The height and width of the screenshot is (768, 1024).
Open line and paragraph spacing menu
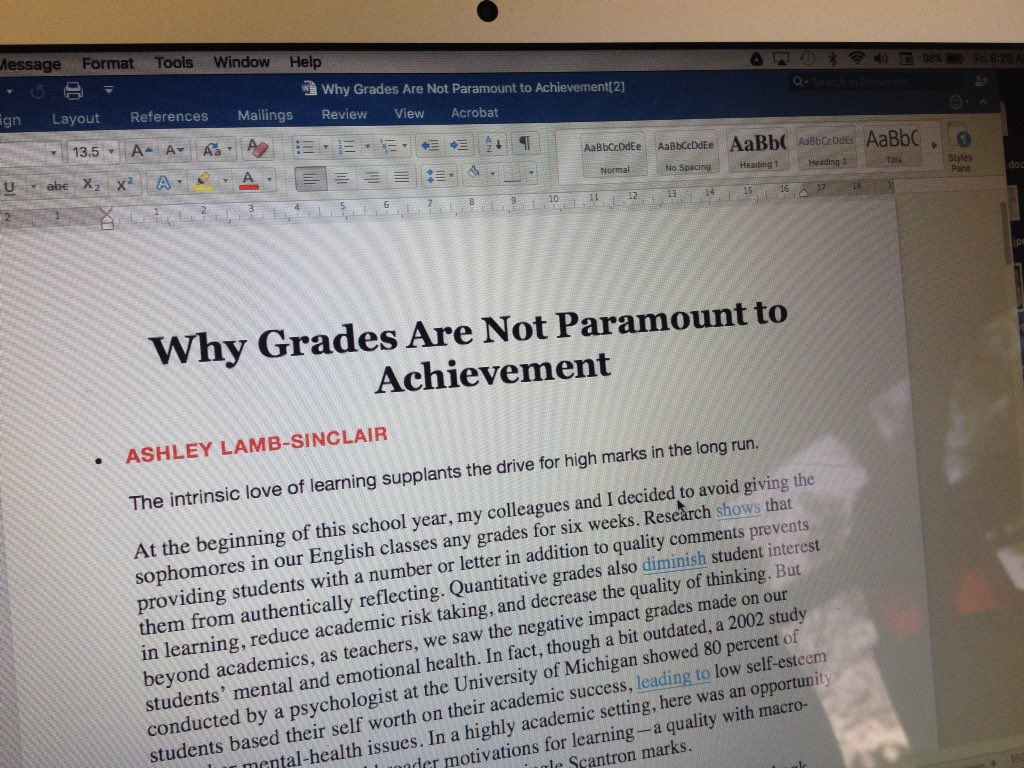438,176
